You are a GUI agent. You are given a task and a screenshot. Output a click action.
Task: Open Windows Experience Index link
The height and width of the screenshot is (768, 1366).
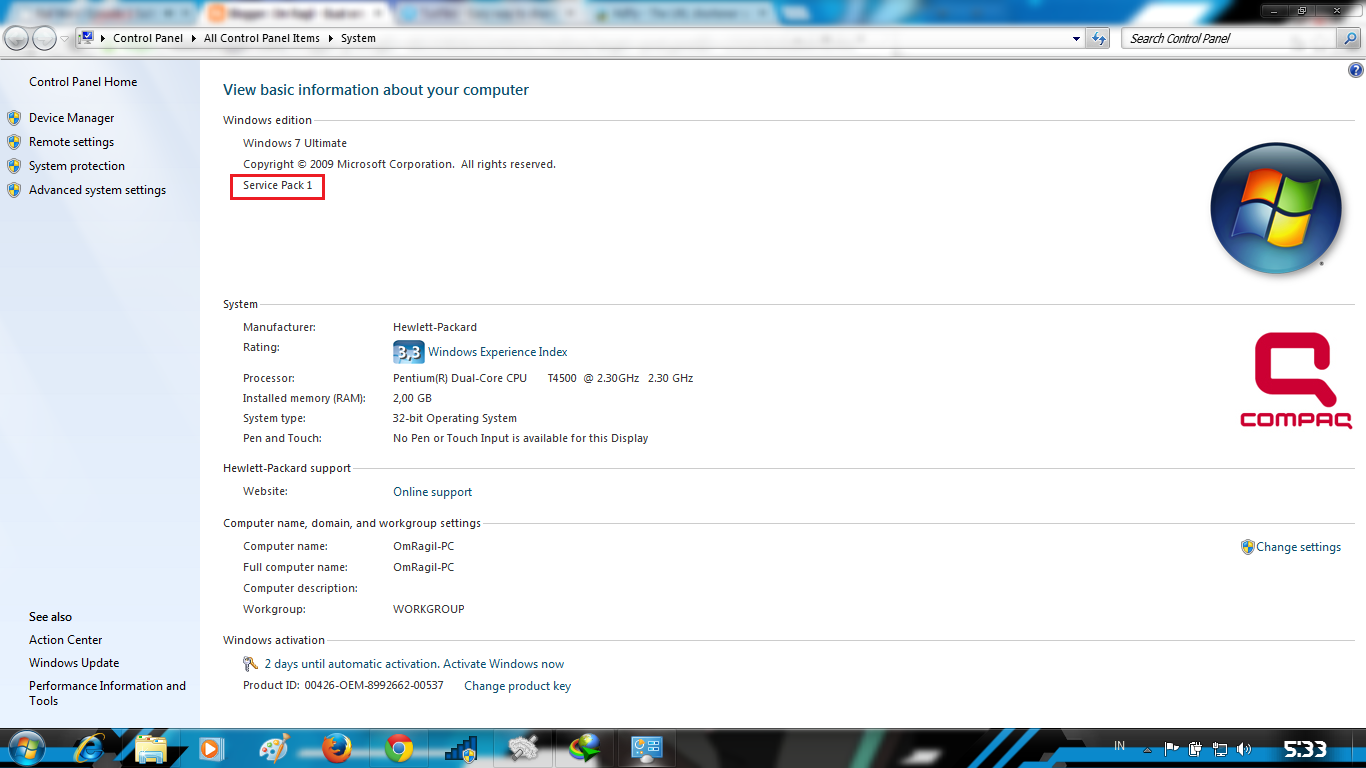(x=497, y=352)
